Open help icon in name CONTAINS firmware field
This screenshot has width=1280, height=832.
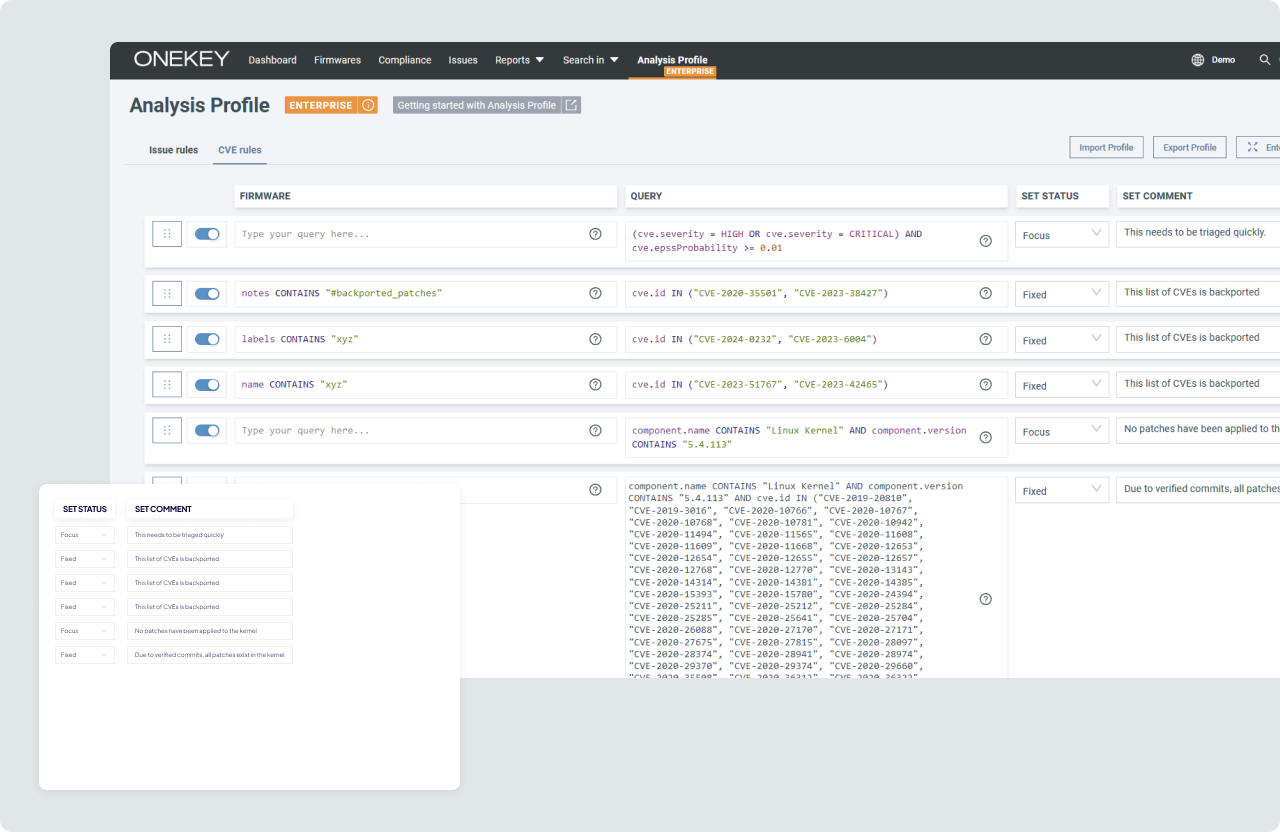pos(595,385)
